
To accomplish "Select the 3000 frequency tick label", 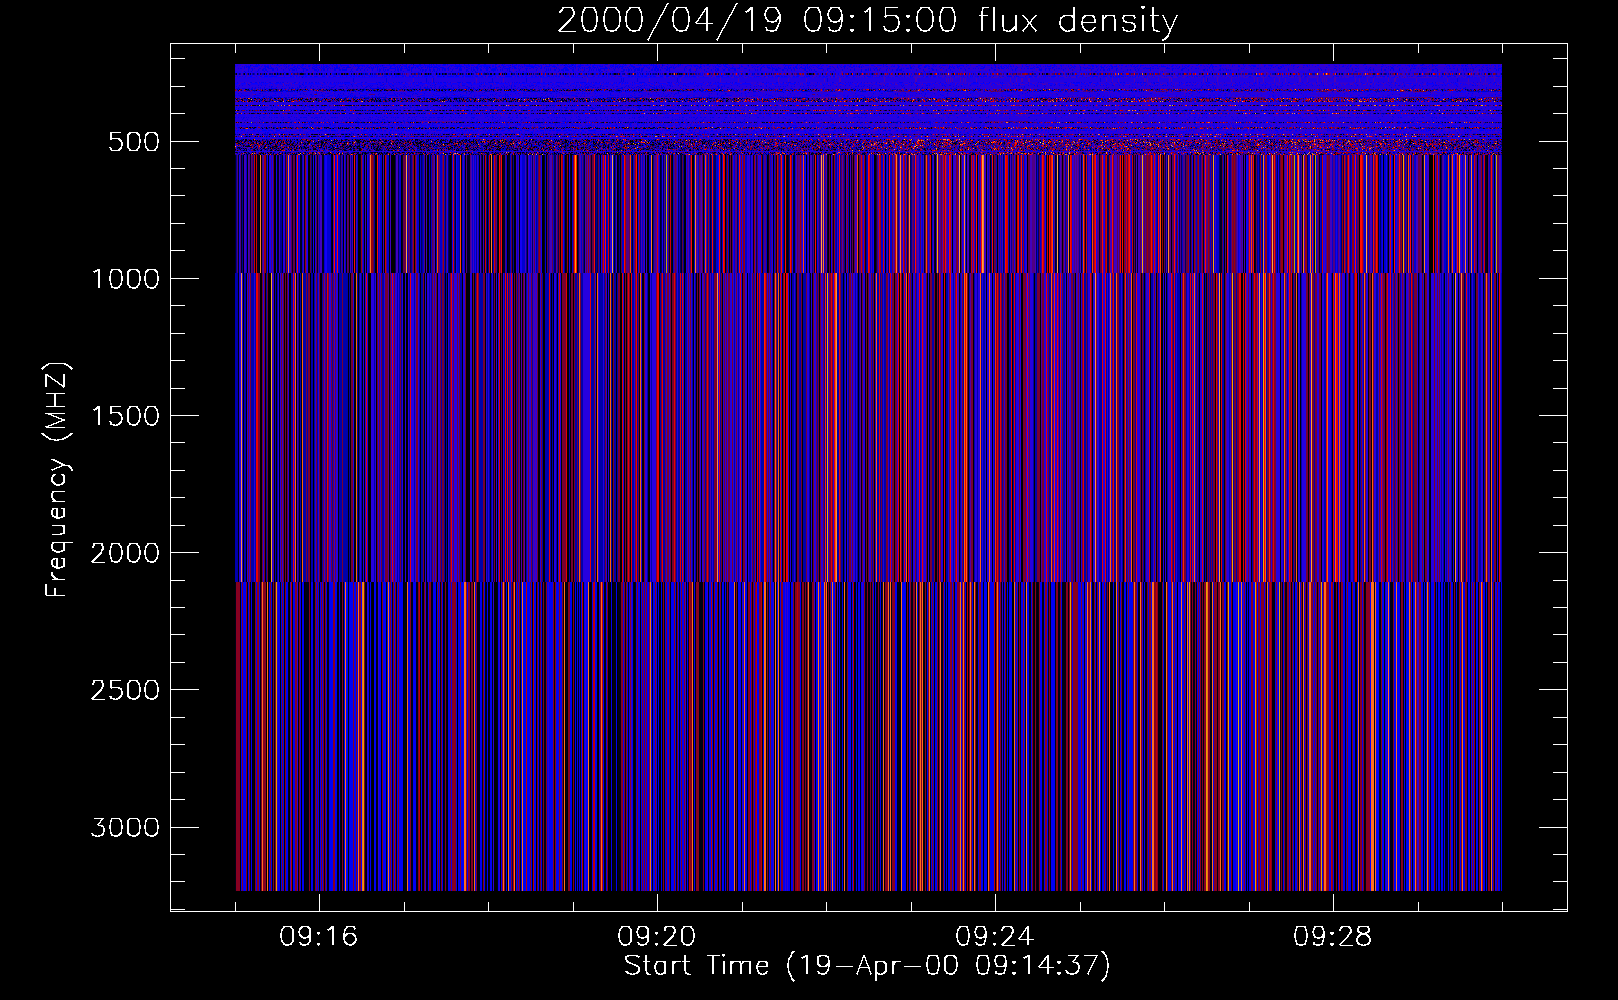I will [x=125, y=827].
